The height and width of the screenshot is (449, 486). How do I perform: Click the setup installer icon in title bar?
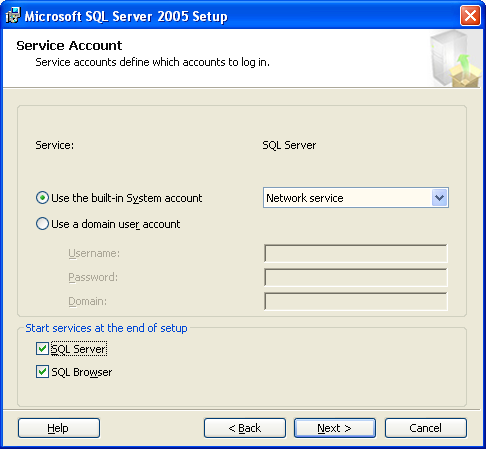[13, 15]
